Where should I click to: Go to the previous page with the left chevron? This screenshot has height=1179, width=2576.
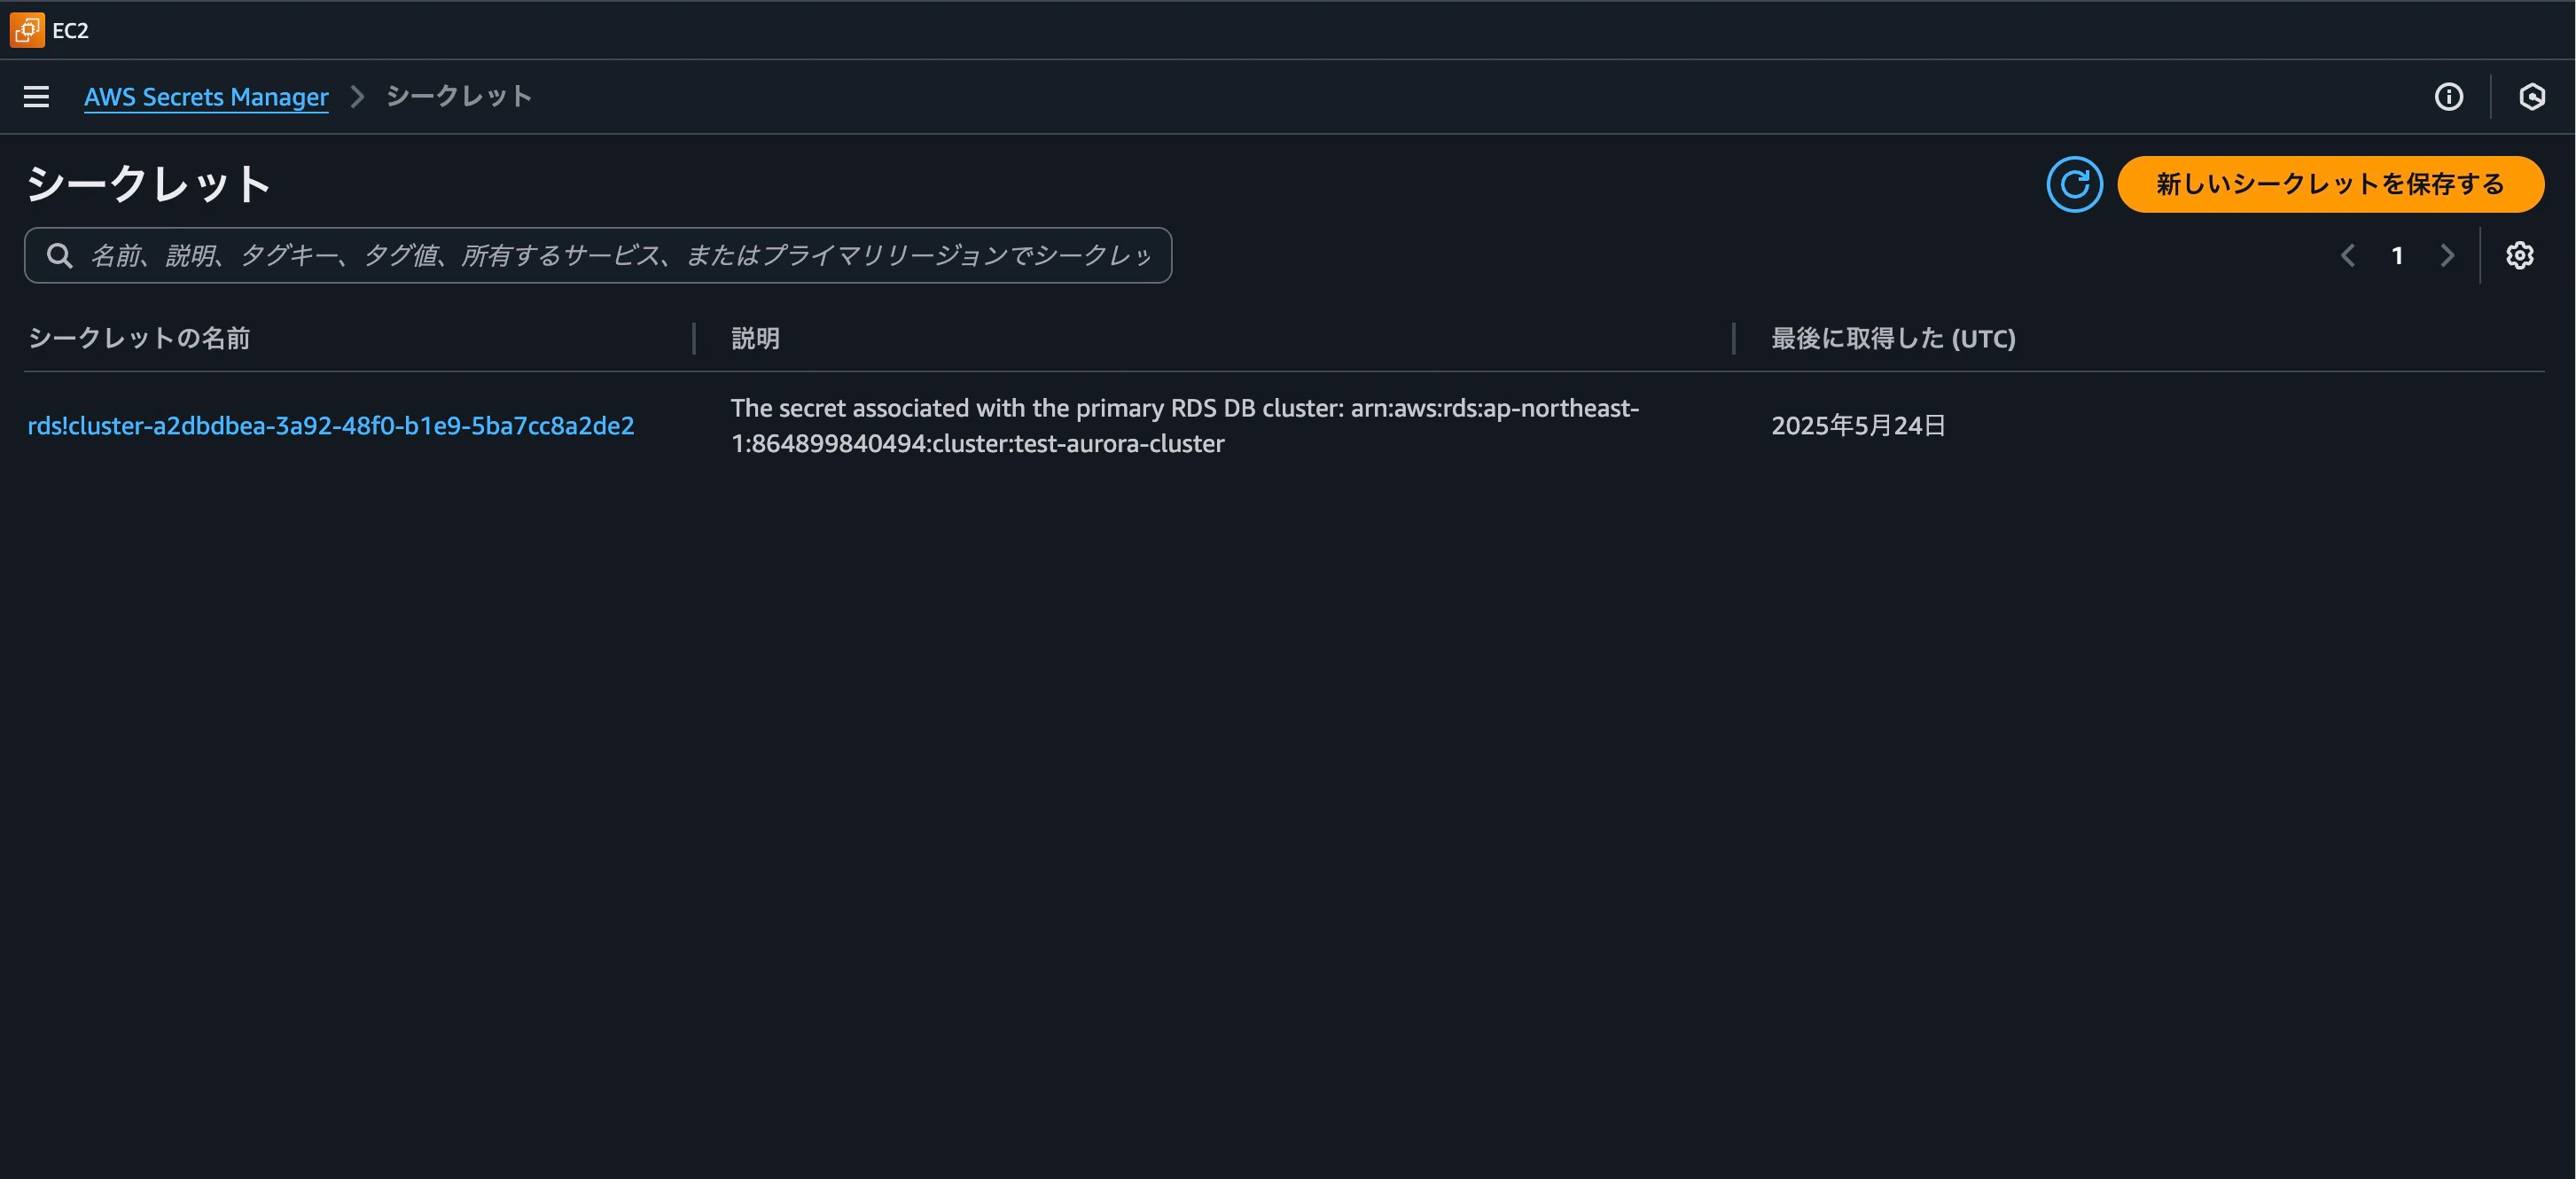pyautogui.click(x=2347, y=255)
